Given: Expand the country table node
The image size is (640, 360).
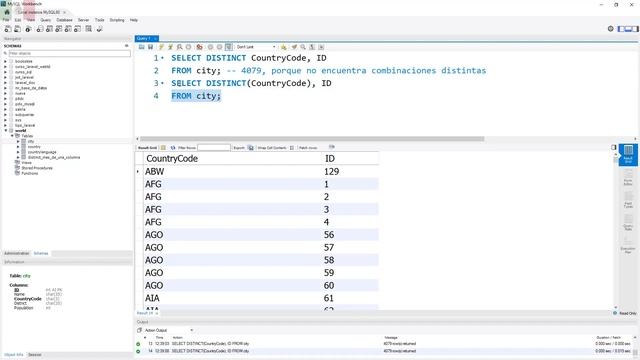Looking at the screenshot, I should tap(18, 147).
